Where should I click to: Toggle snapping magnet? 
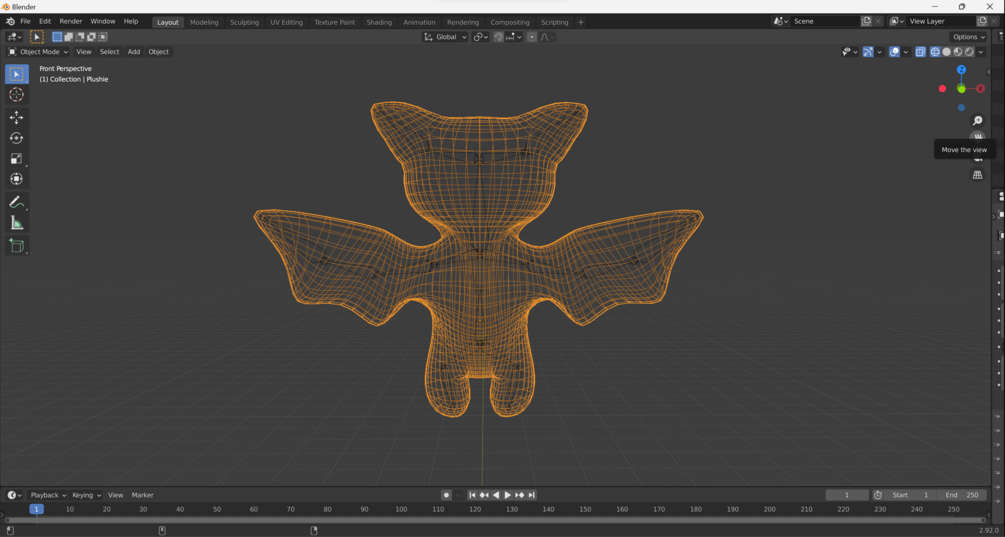click(498, 37)
